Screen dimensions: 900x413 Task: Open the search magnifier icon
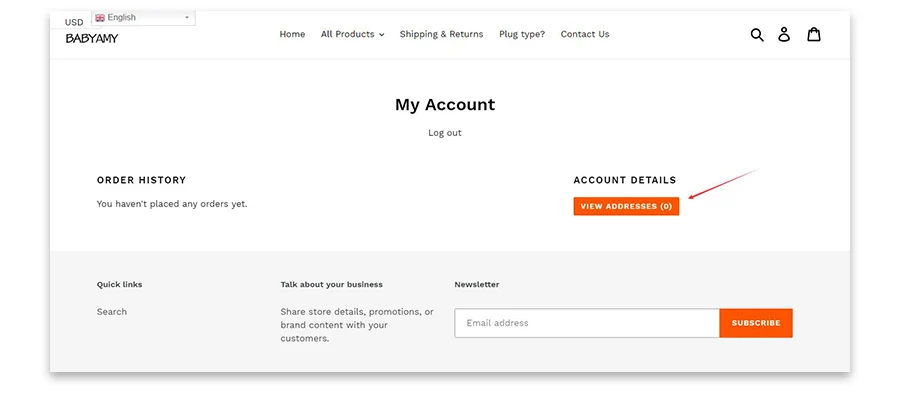pos(757,34)
